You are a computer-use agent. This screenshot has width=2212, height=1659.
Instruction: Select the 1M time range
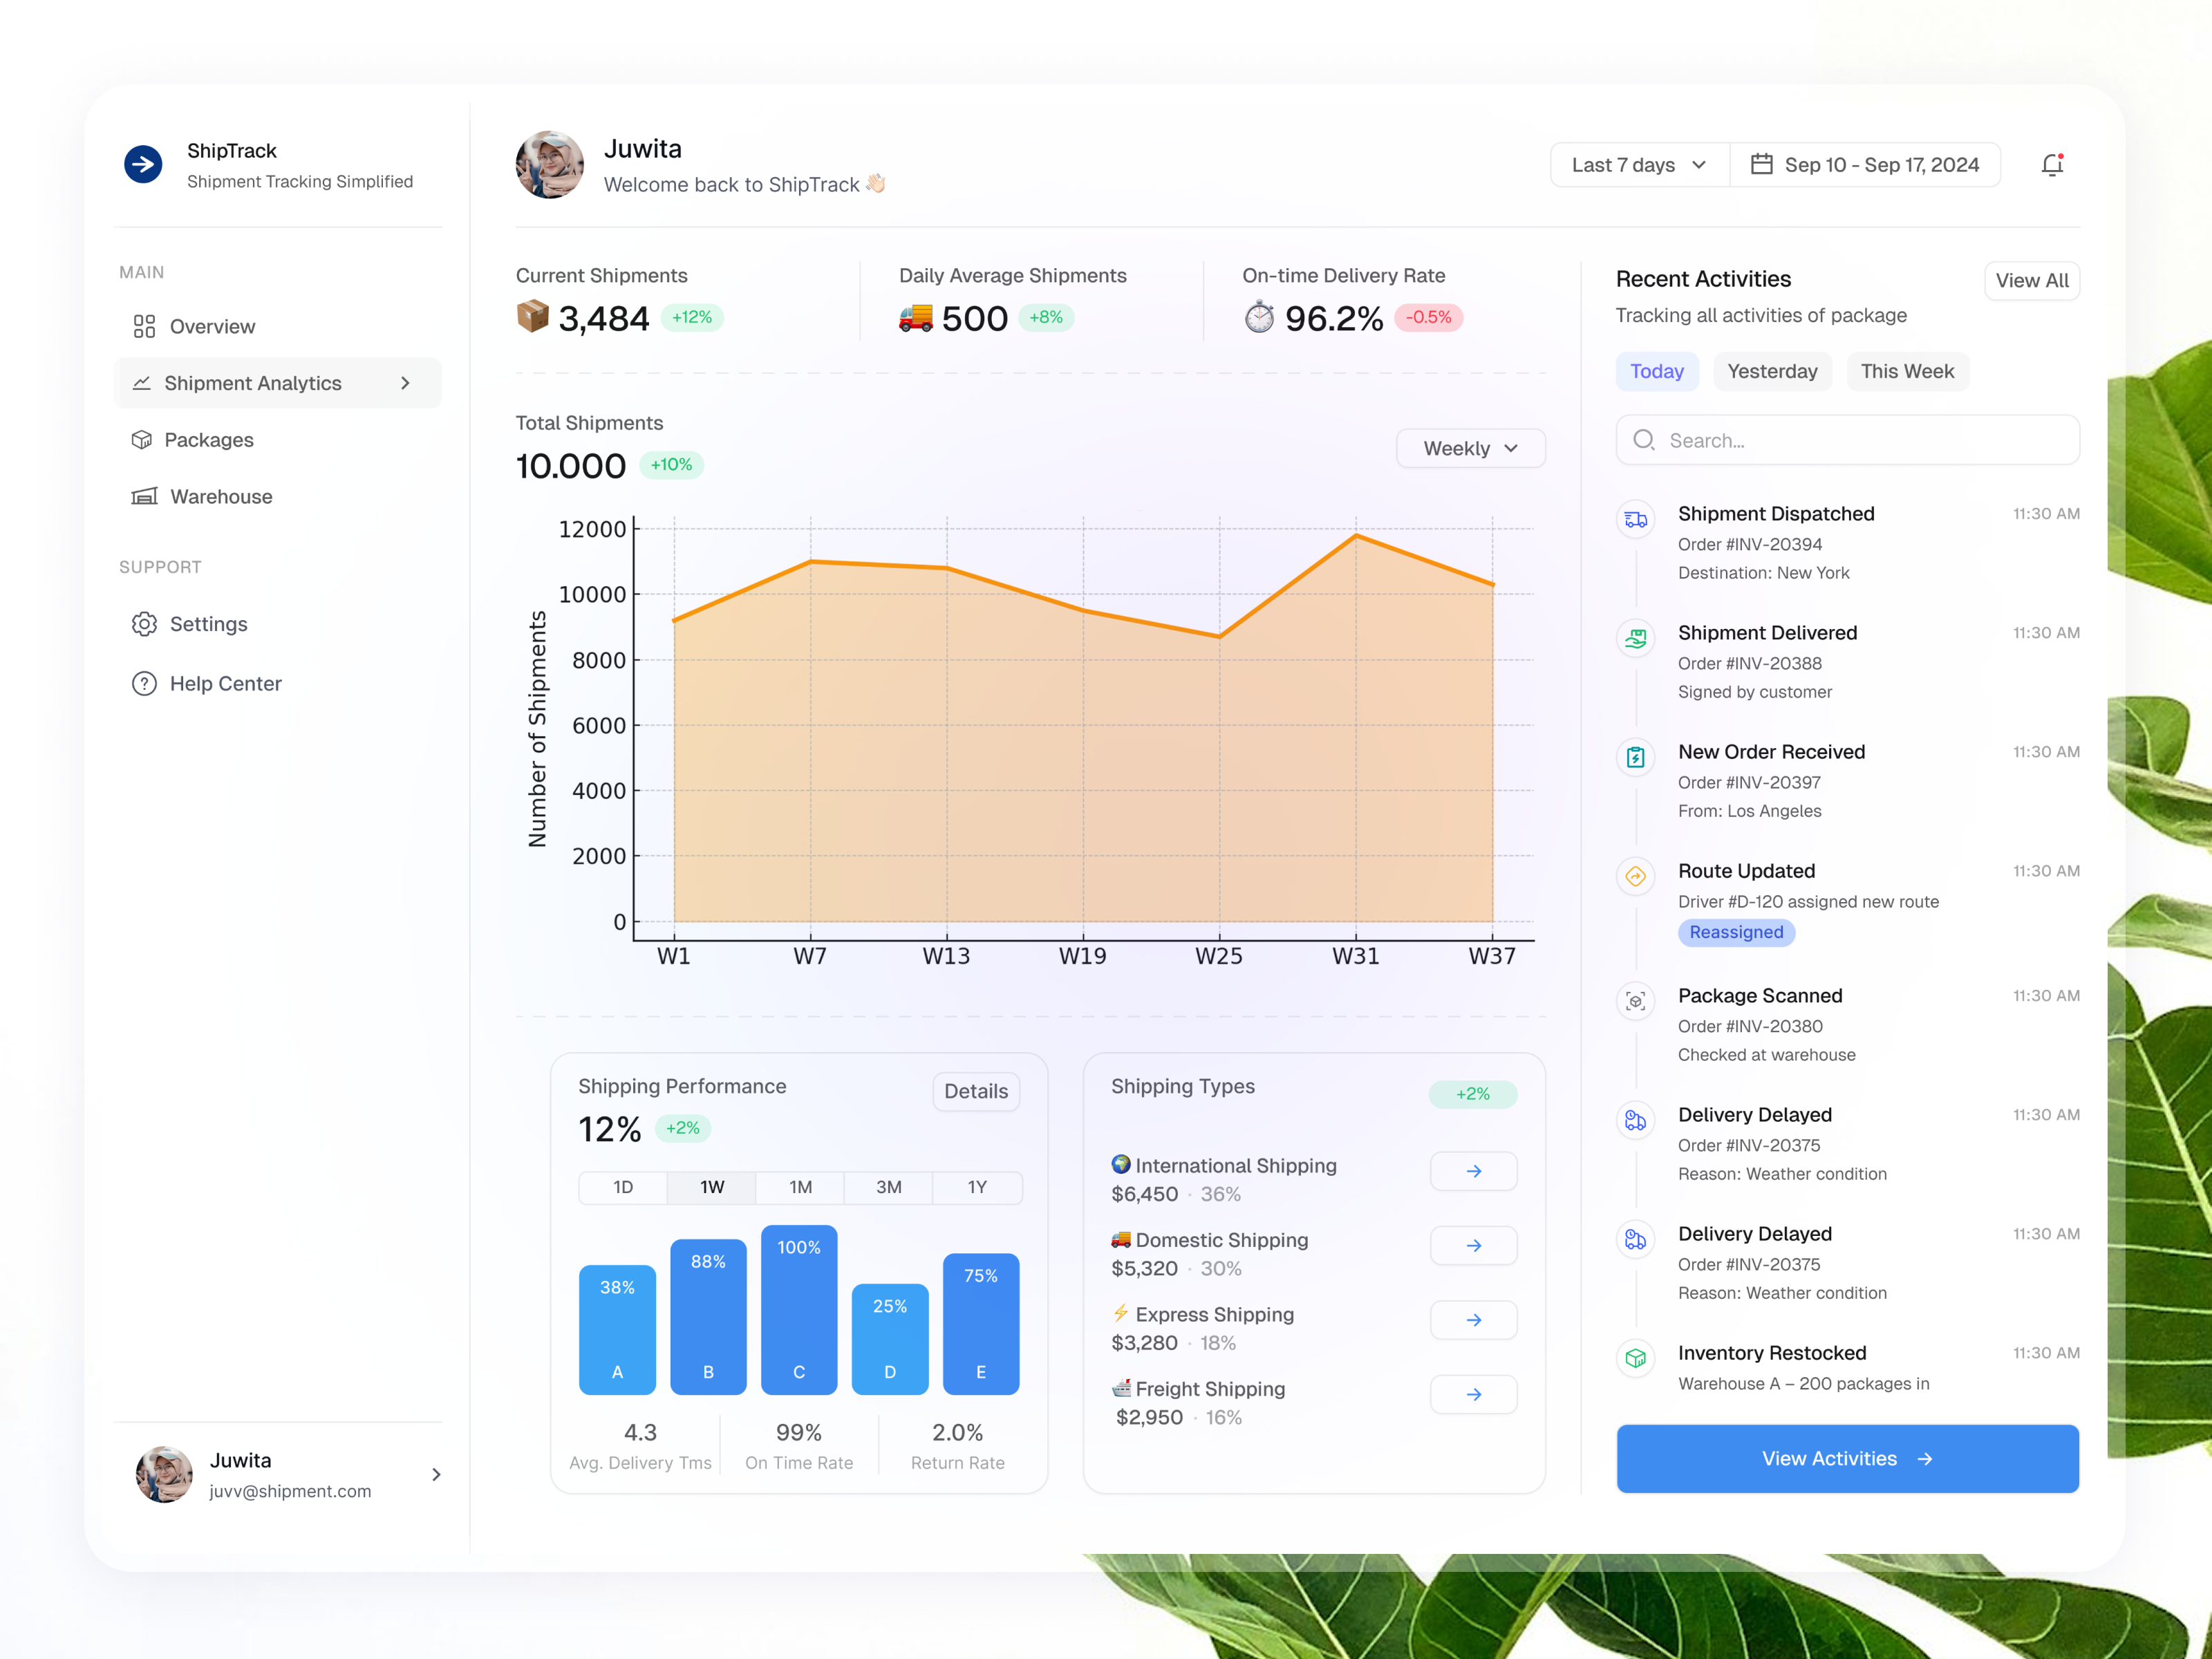pyautogui.click(x=800, y=1187)
